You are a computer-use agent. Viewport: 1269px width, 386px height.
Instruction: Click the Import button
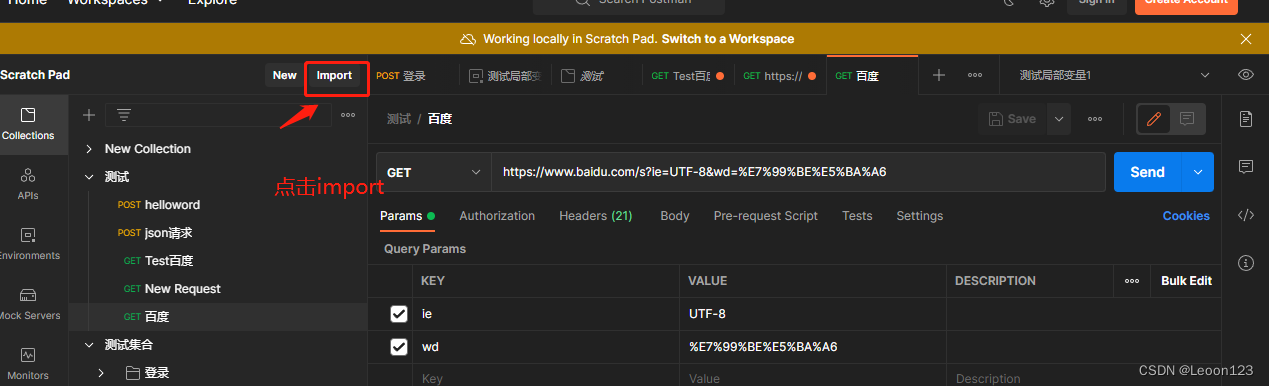(x=334, y=75)
